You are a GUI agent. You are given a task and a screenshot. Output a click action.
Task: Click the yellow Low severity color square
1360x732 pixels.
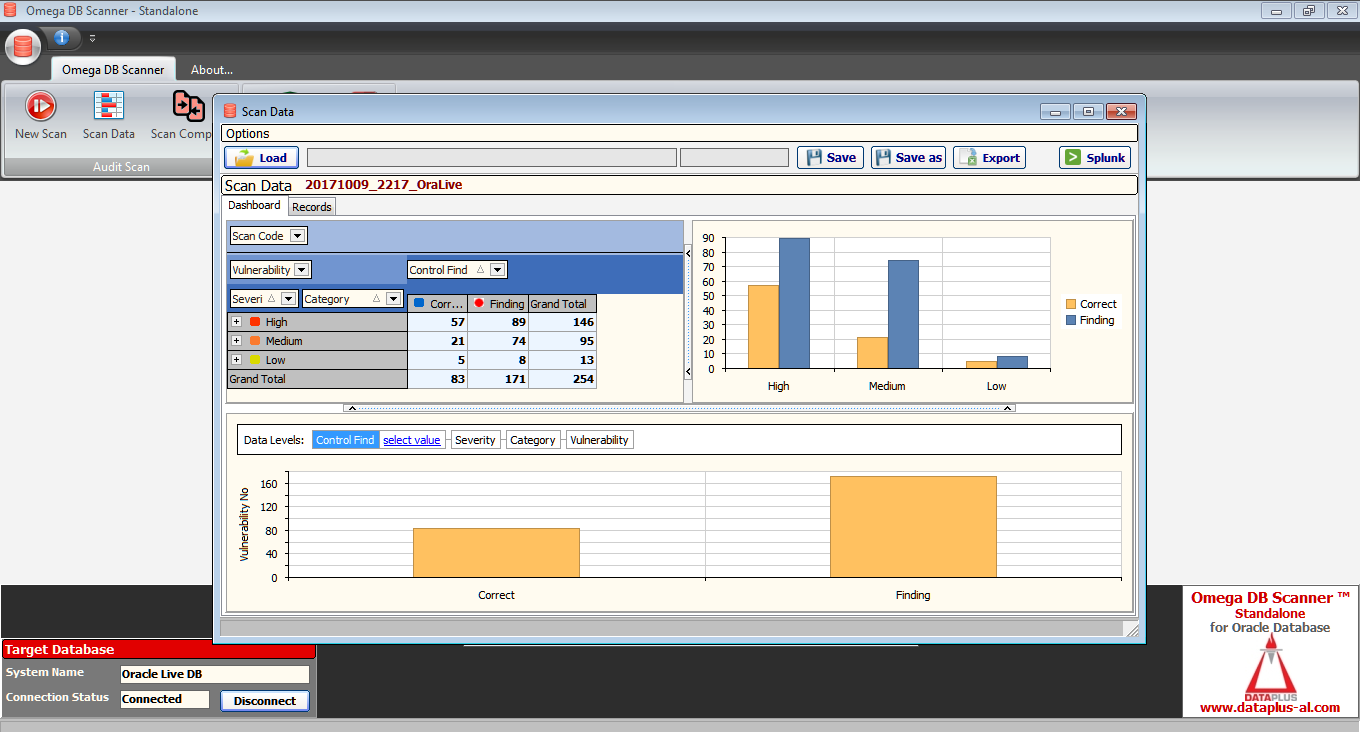click(255, 360)
